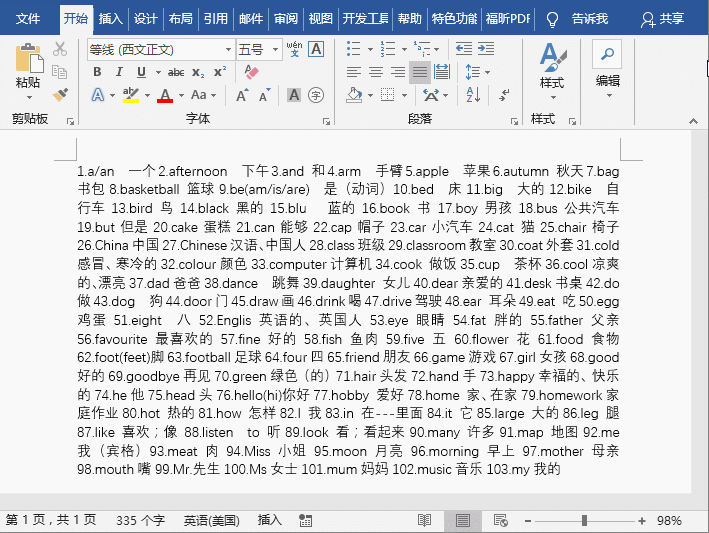Apply strikethrough with the abc button

176,72
